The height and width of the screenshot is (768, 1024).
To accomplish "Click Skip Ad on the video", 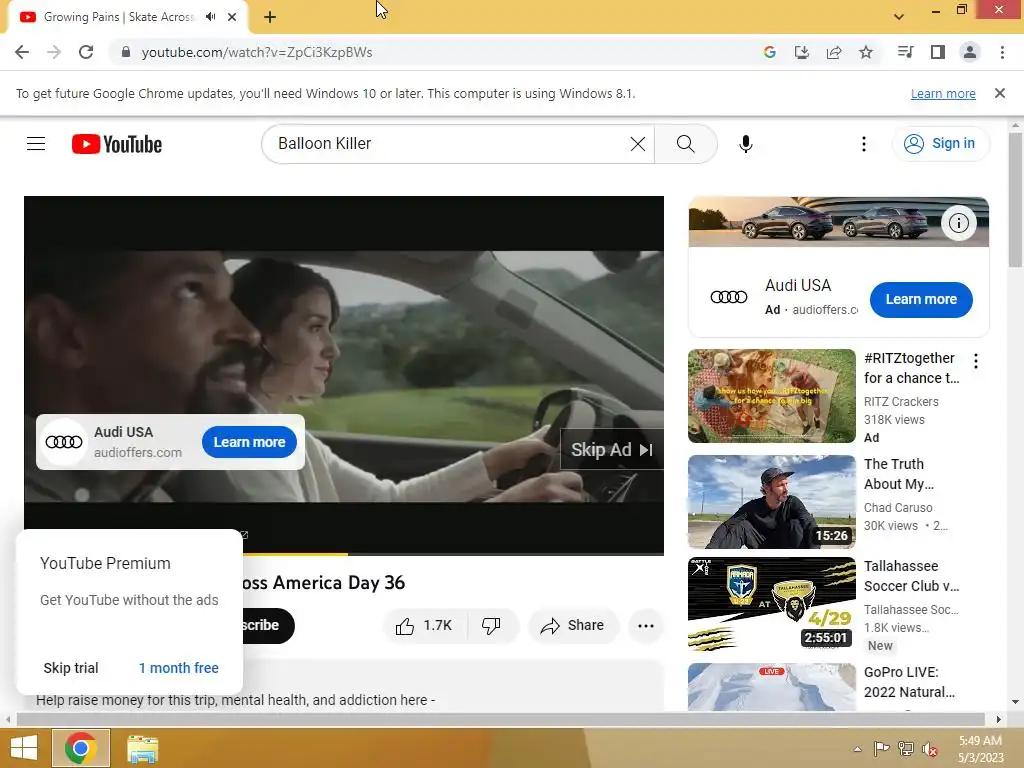I will click(x=612, y=450).
